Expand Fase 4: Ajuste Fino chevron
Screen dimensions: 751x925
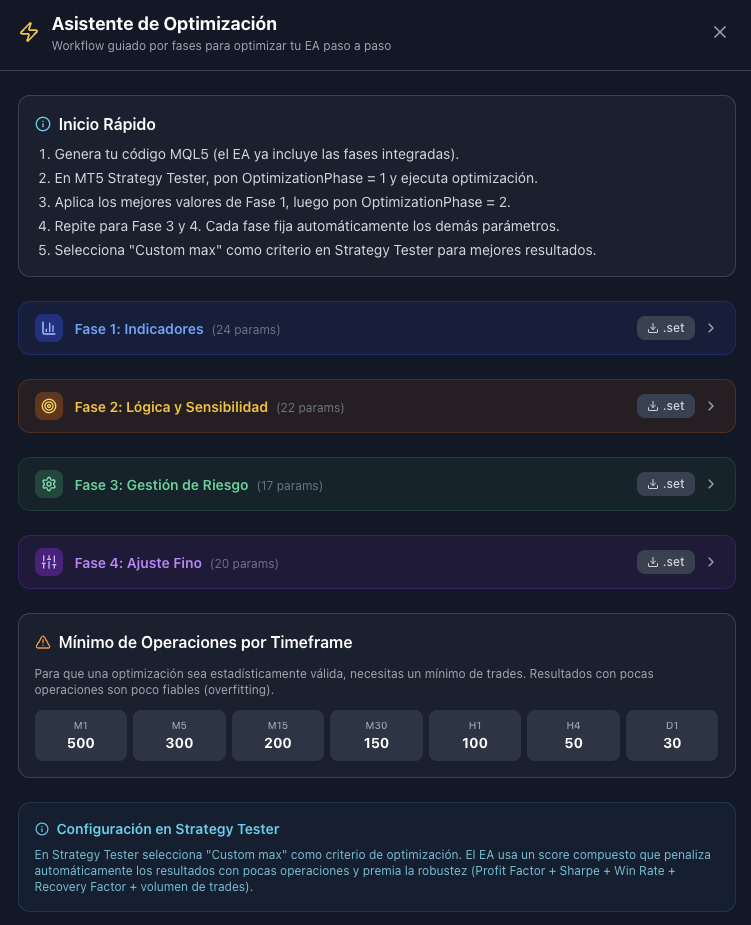coord(711,562)
